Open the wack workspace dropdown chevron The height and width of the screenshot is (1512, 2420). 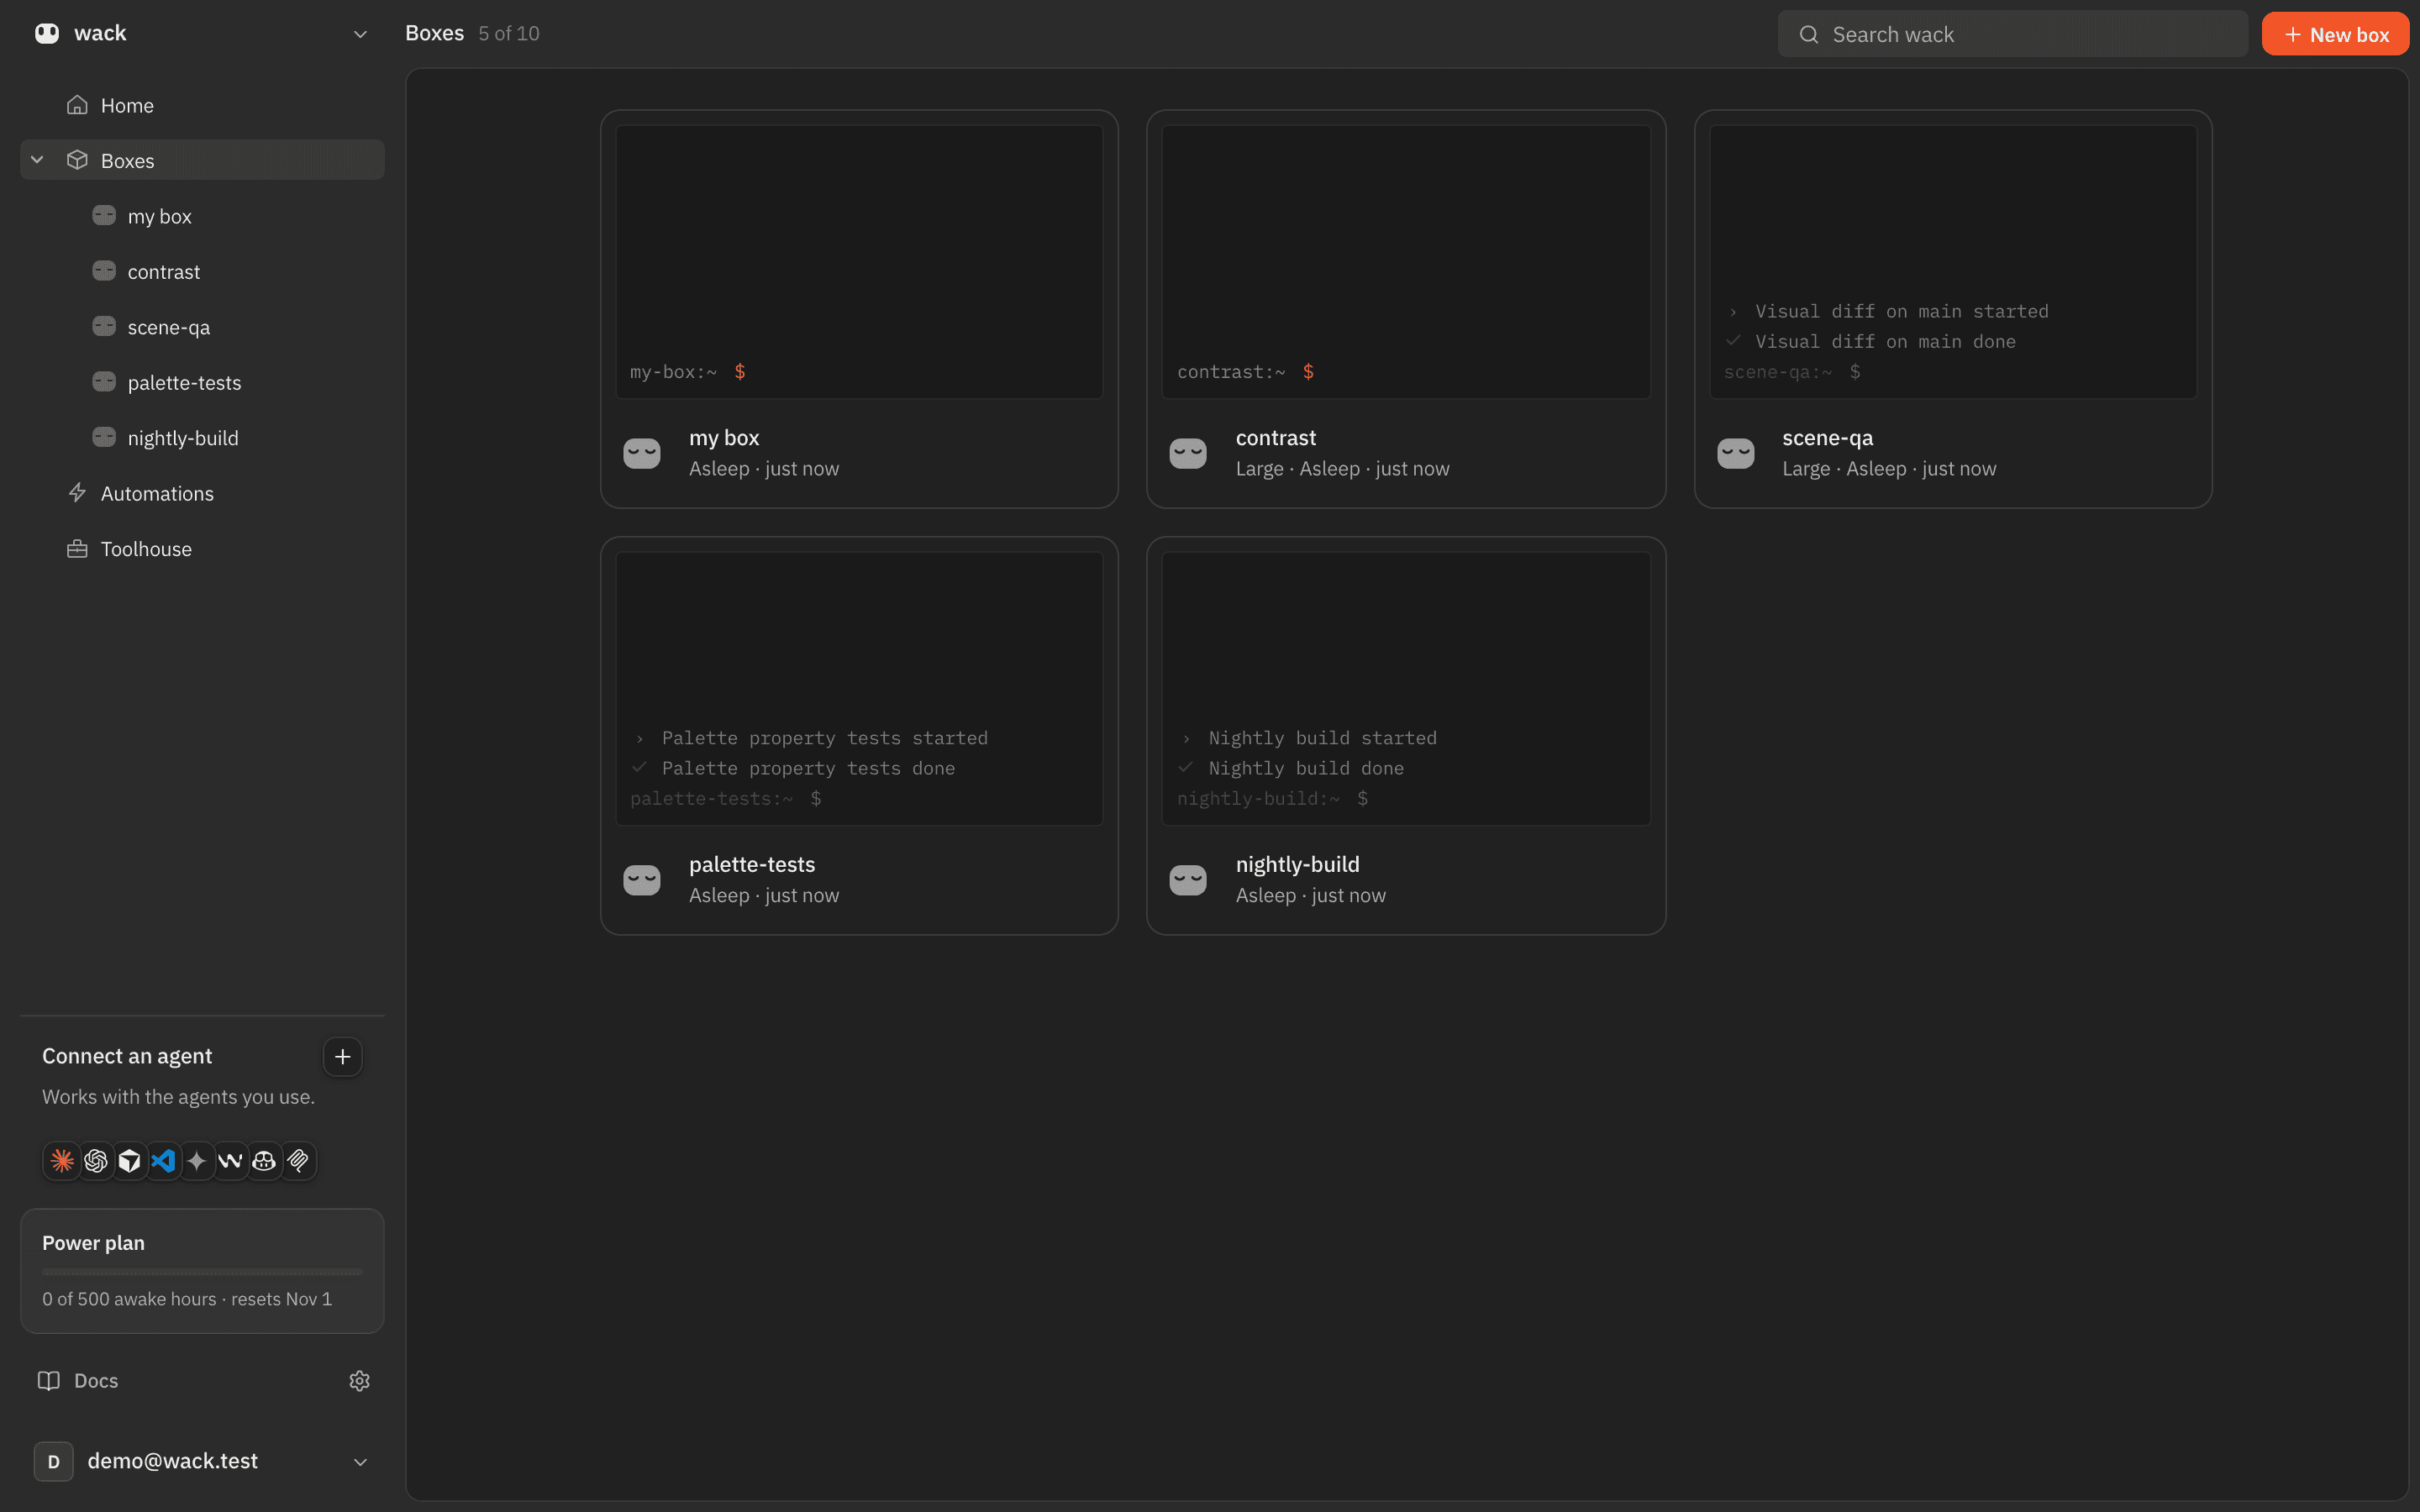(x=360, y=34)
